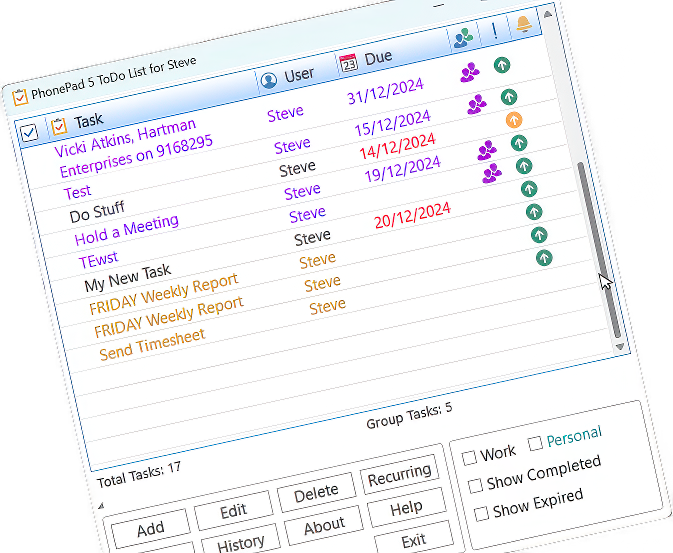Click the clipboard icon in Task header
Viewport: 673px width, 553px height.
click(x=59, y=126)
